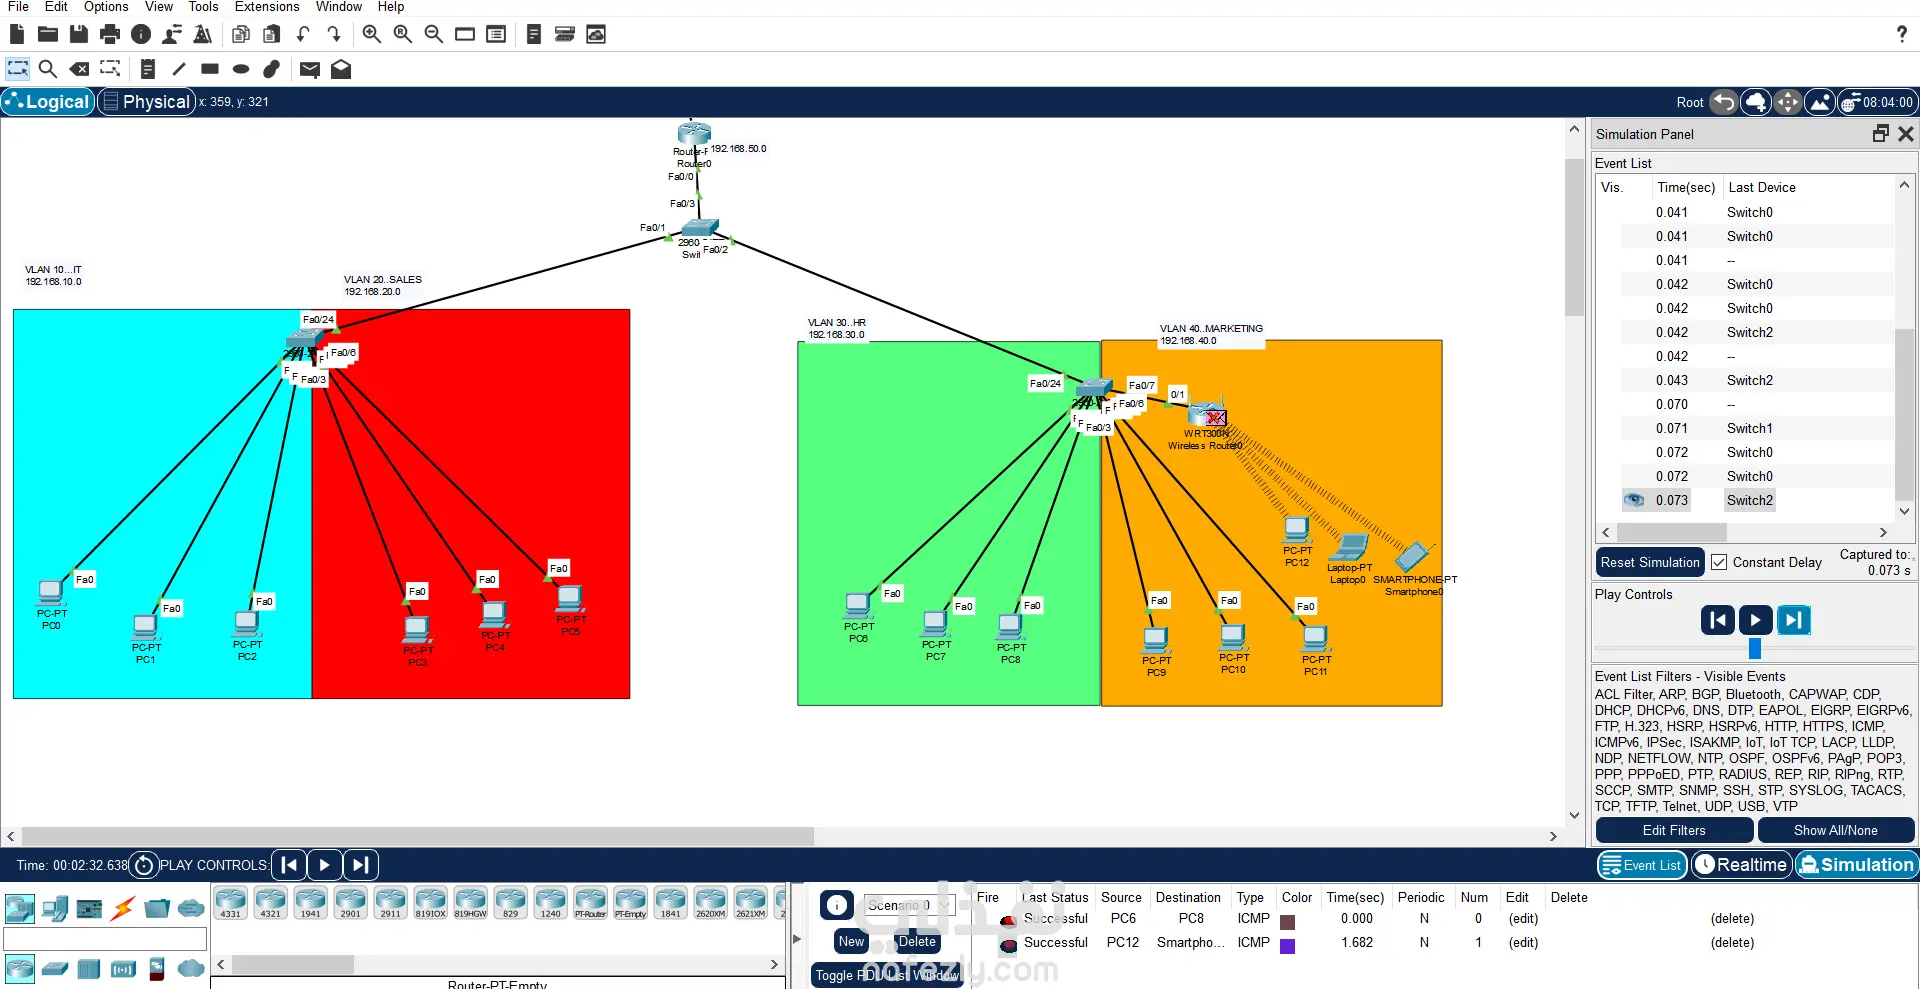Activate the Inspect magnifier tool

48,69
